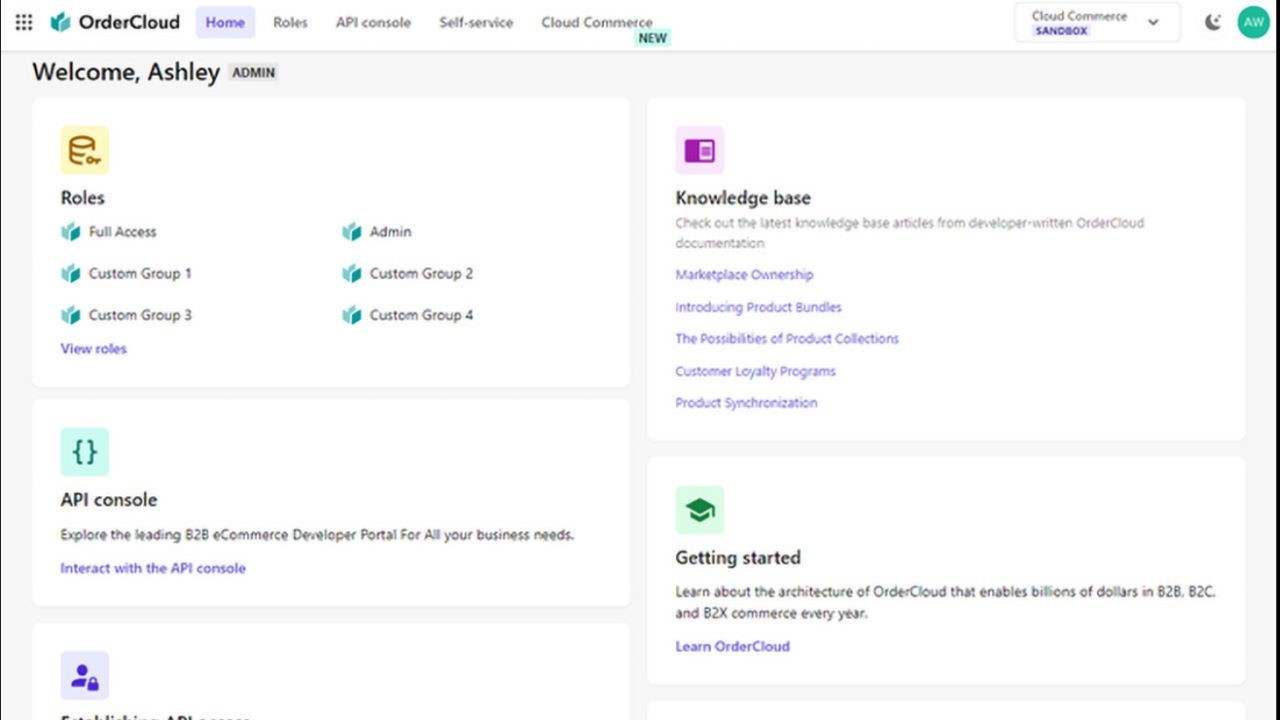Click the Knowledge base book icon
The height and width of the screenshot is (720, 1280).
pyautogui.click(x=700, y=150)
